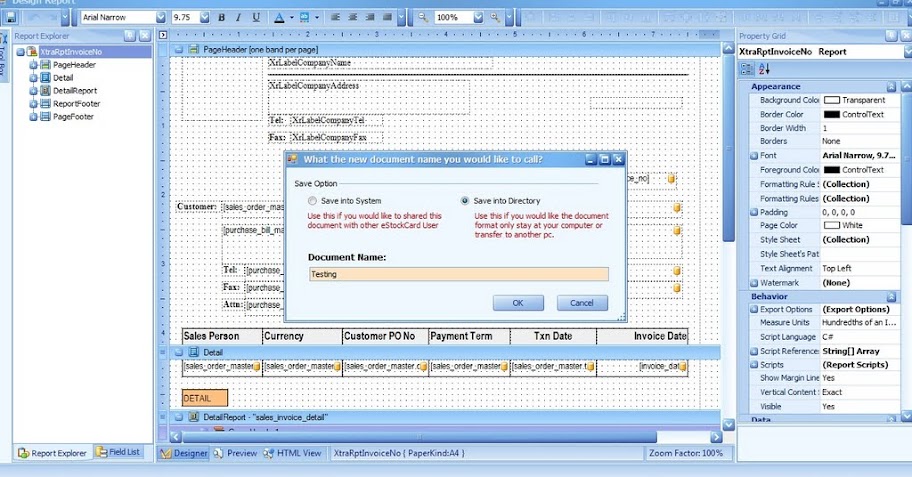Align text left in toolbar
Viewport: 912px width, 477px height.
[x=335, y=17]
